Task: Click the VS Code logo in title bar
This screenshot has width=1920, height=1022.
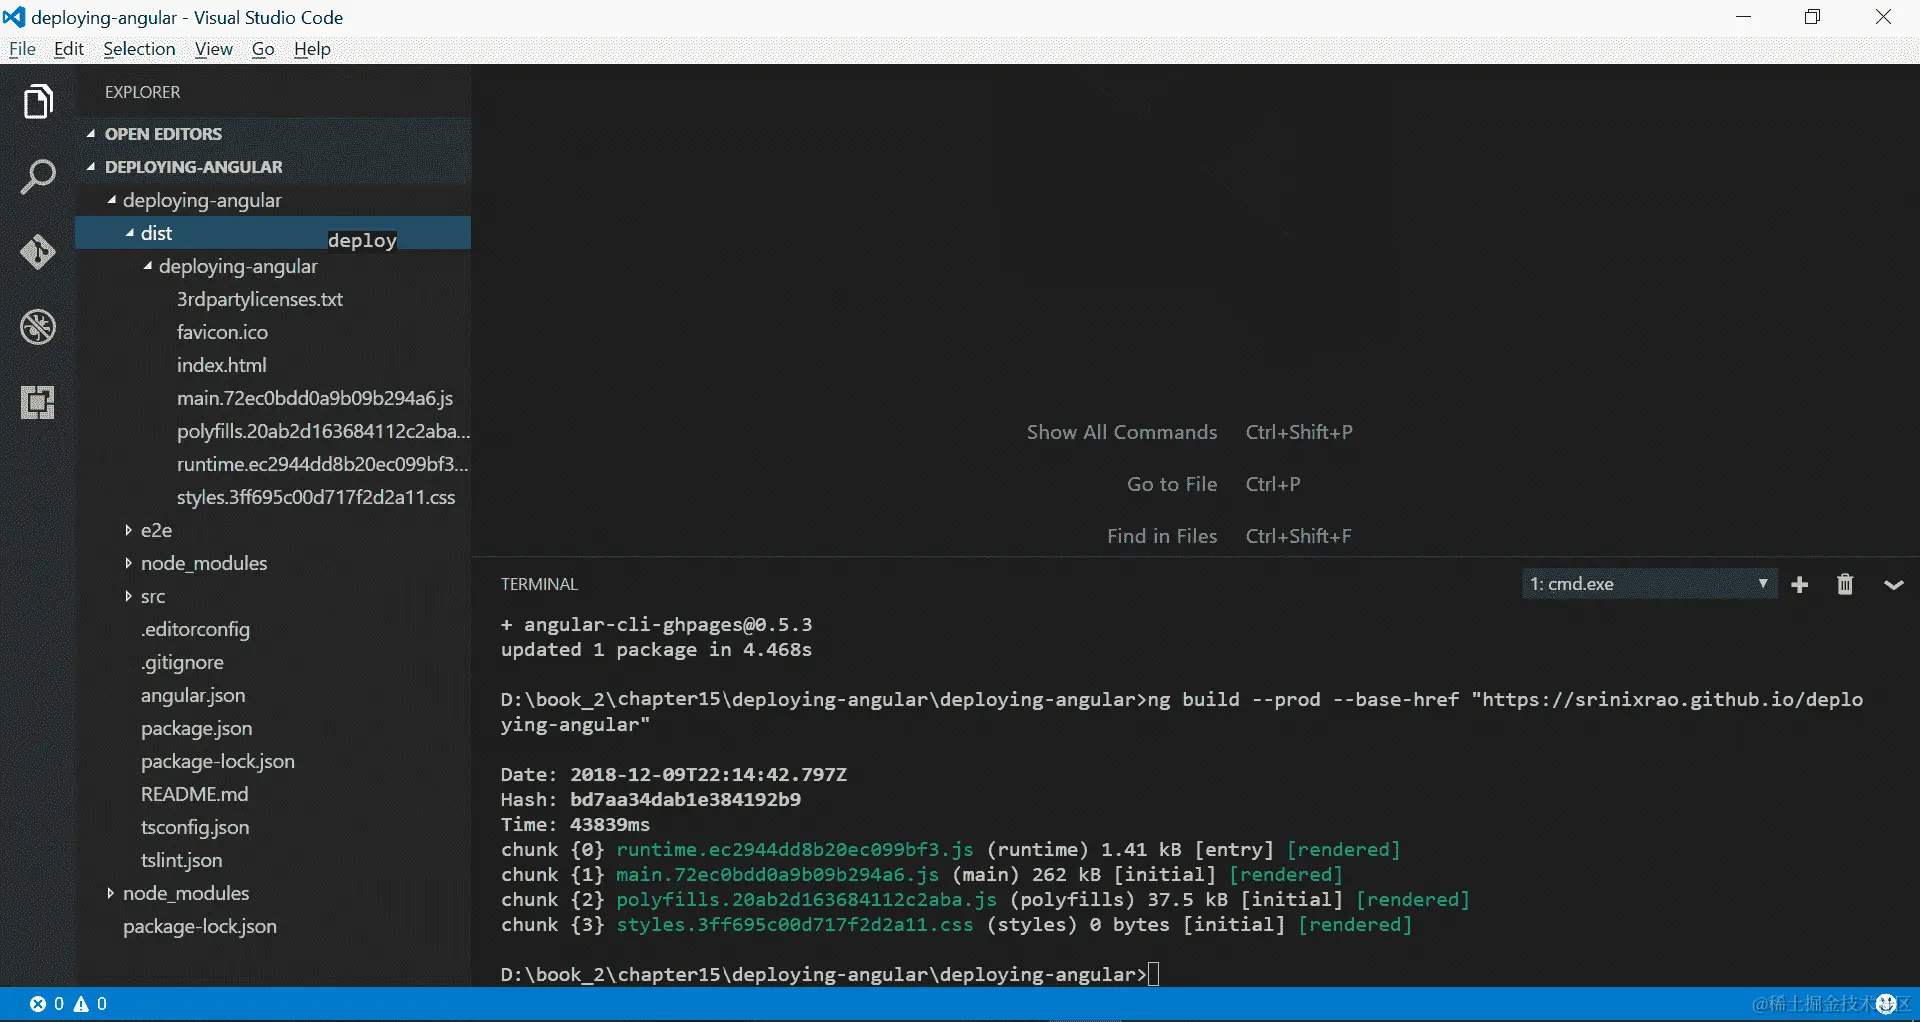Action: point(14,17)
